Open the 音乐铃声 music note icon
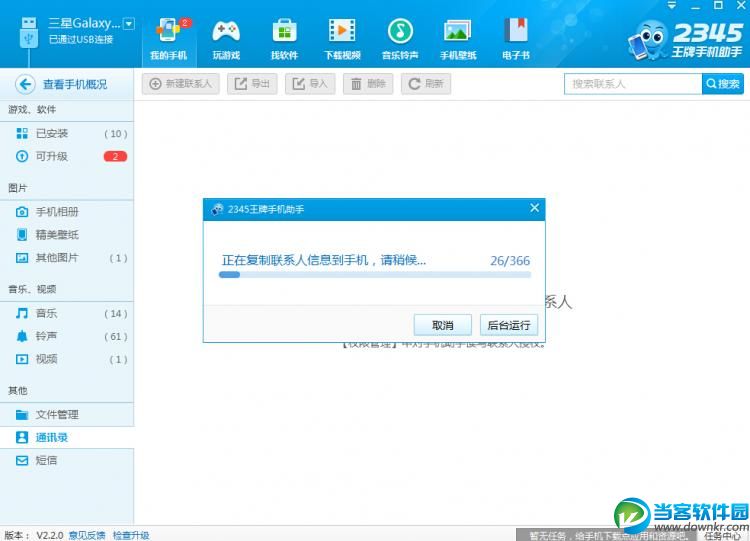Image resolution: width=750 pixels, height=541 pixels. [400, 31]
